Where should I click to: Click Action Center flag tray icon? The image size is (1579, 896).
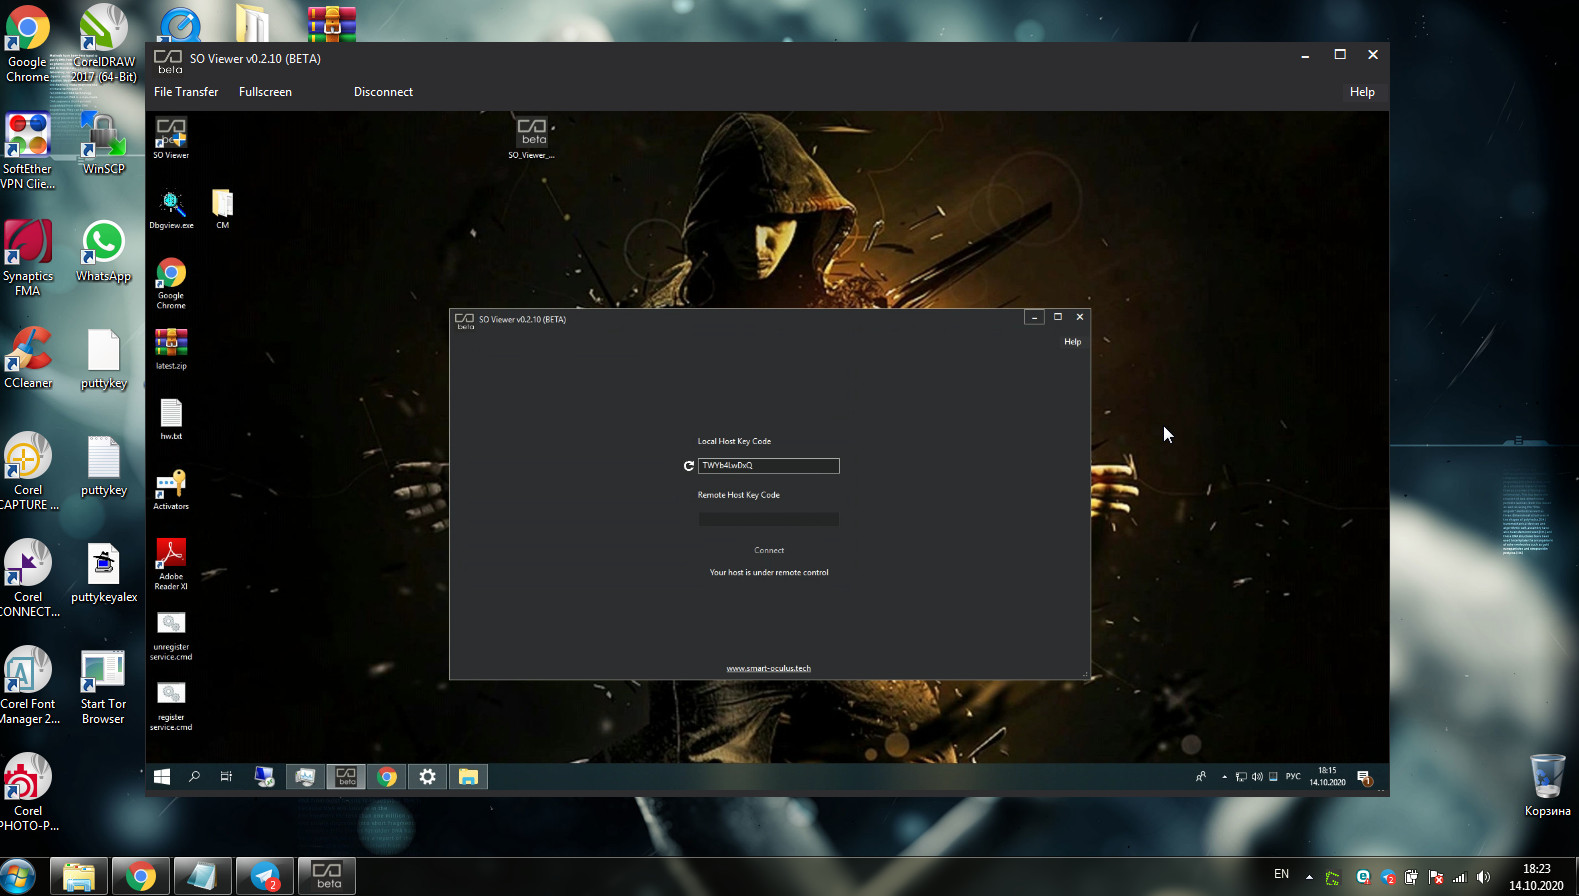[x=1436, y=877]
